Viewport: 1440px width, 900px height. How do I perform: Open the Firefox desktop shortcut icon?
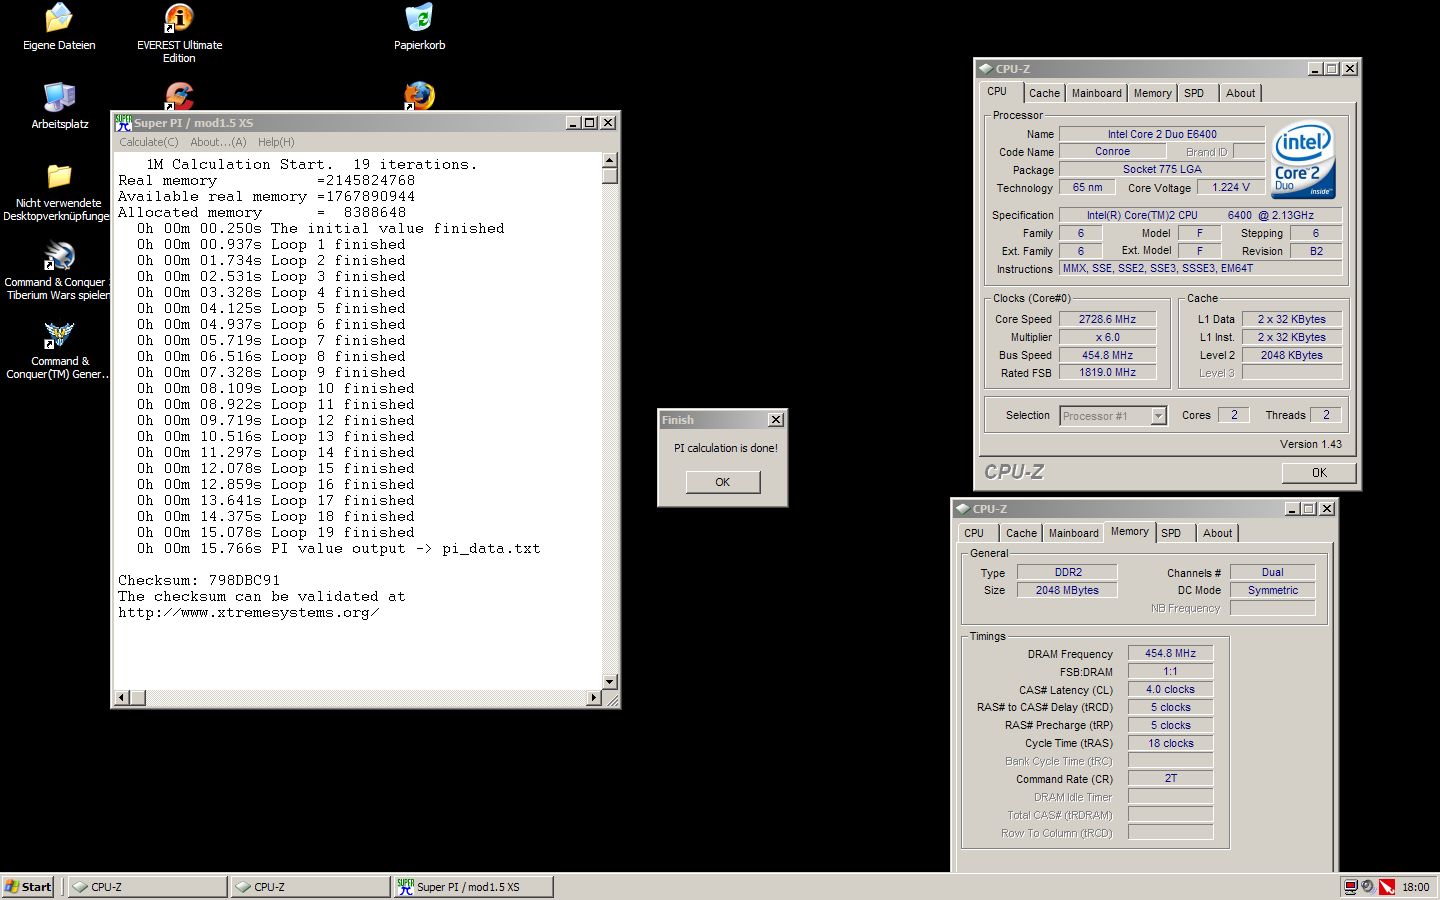click(x=419, y=96)
